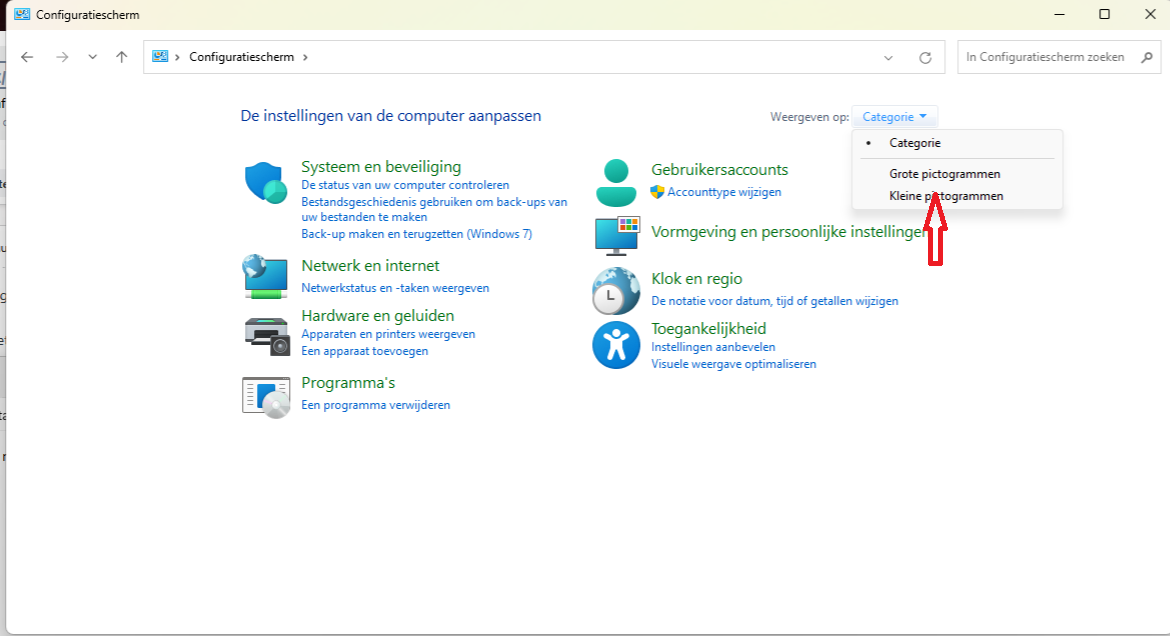This screenshot has width=1170, height=636.
Task: Go up one folder level
Action: 122,57
